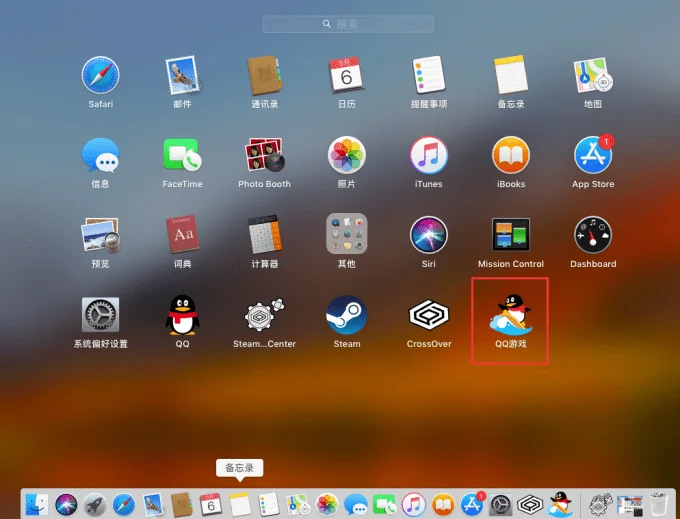This screenshot has height=519, width=680.
Task: Open the Steam app icon
Action: [x=347, y=314]
